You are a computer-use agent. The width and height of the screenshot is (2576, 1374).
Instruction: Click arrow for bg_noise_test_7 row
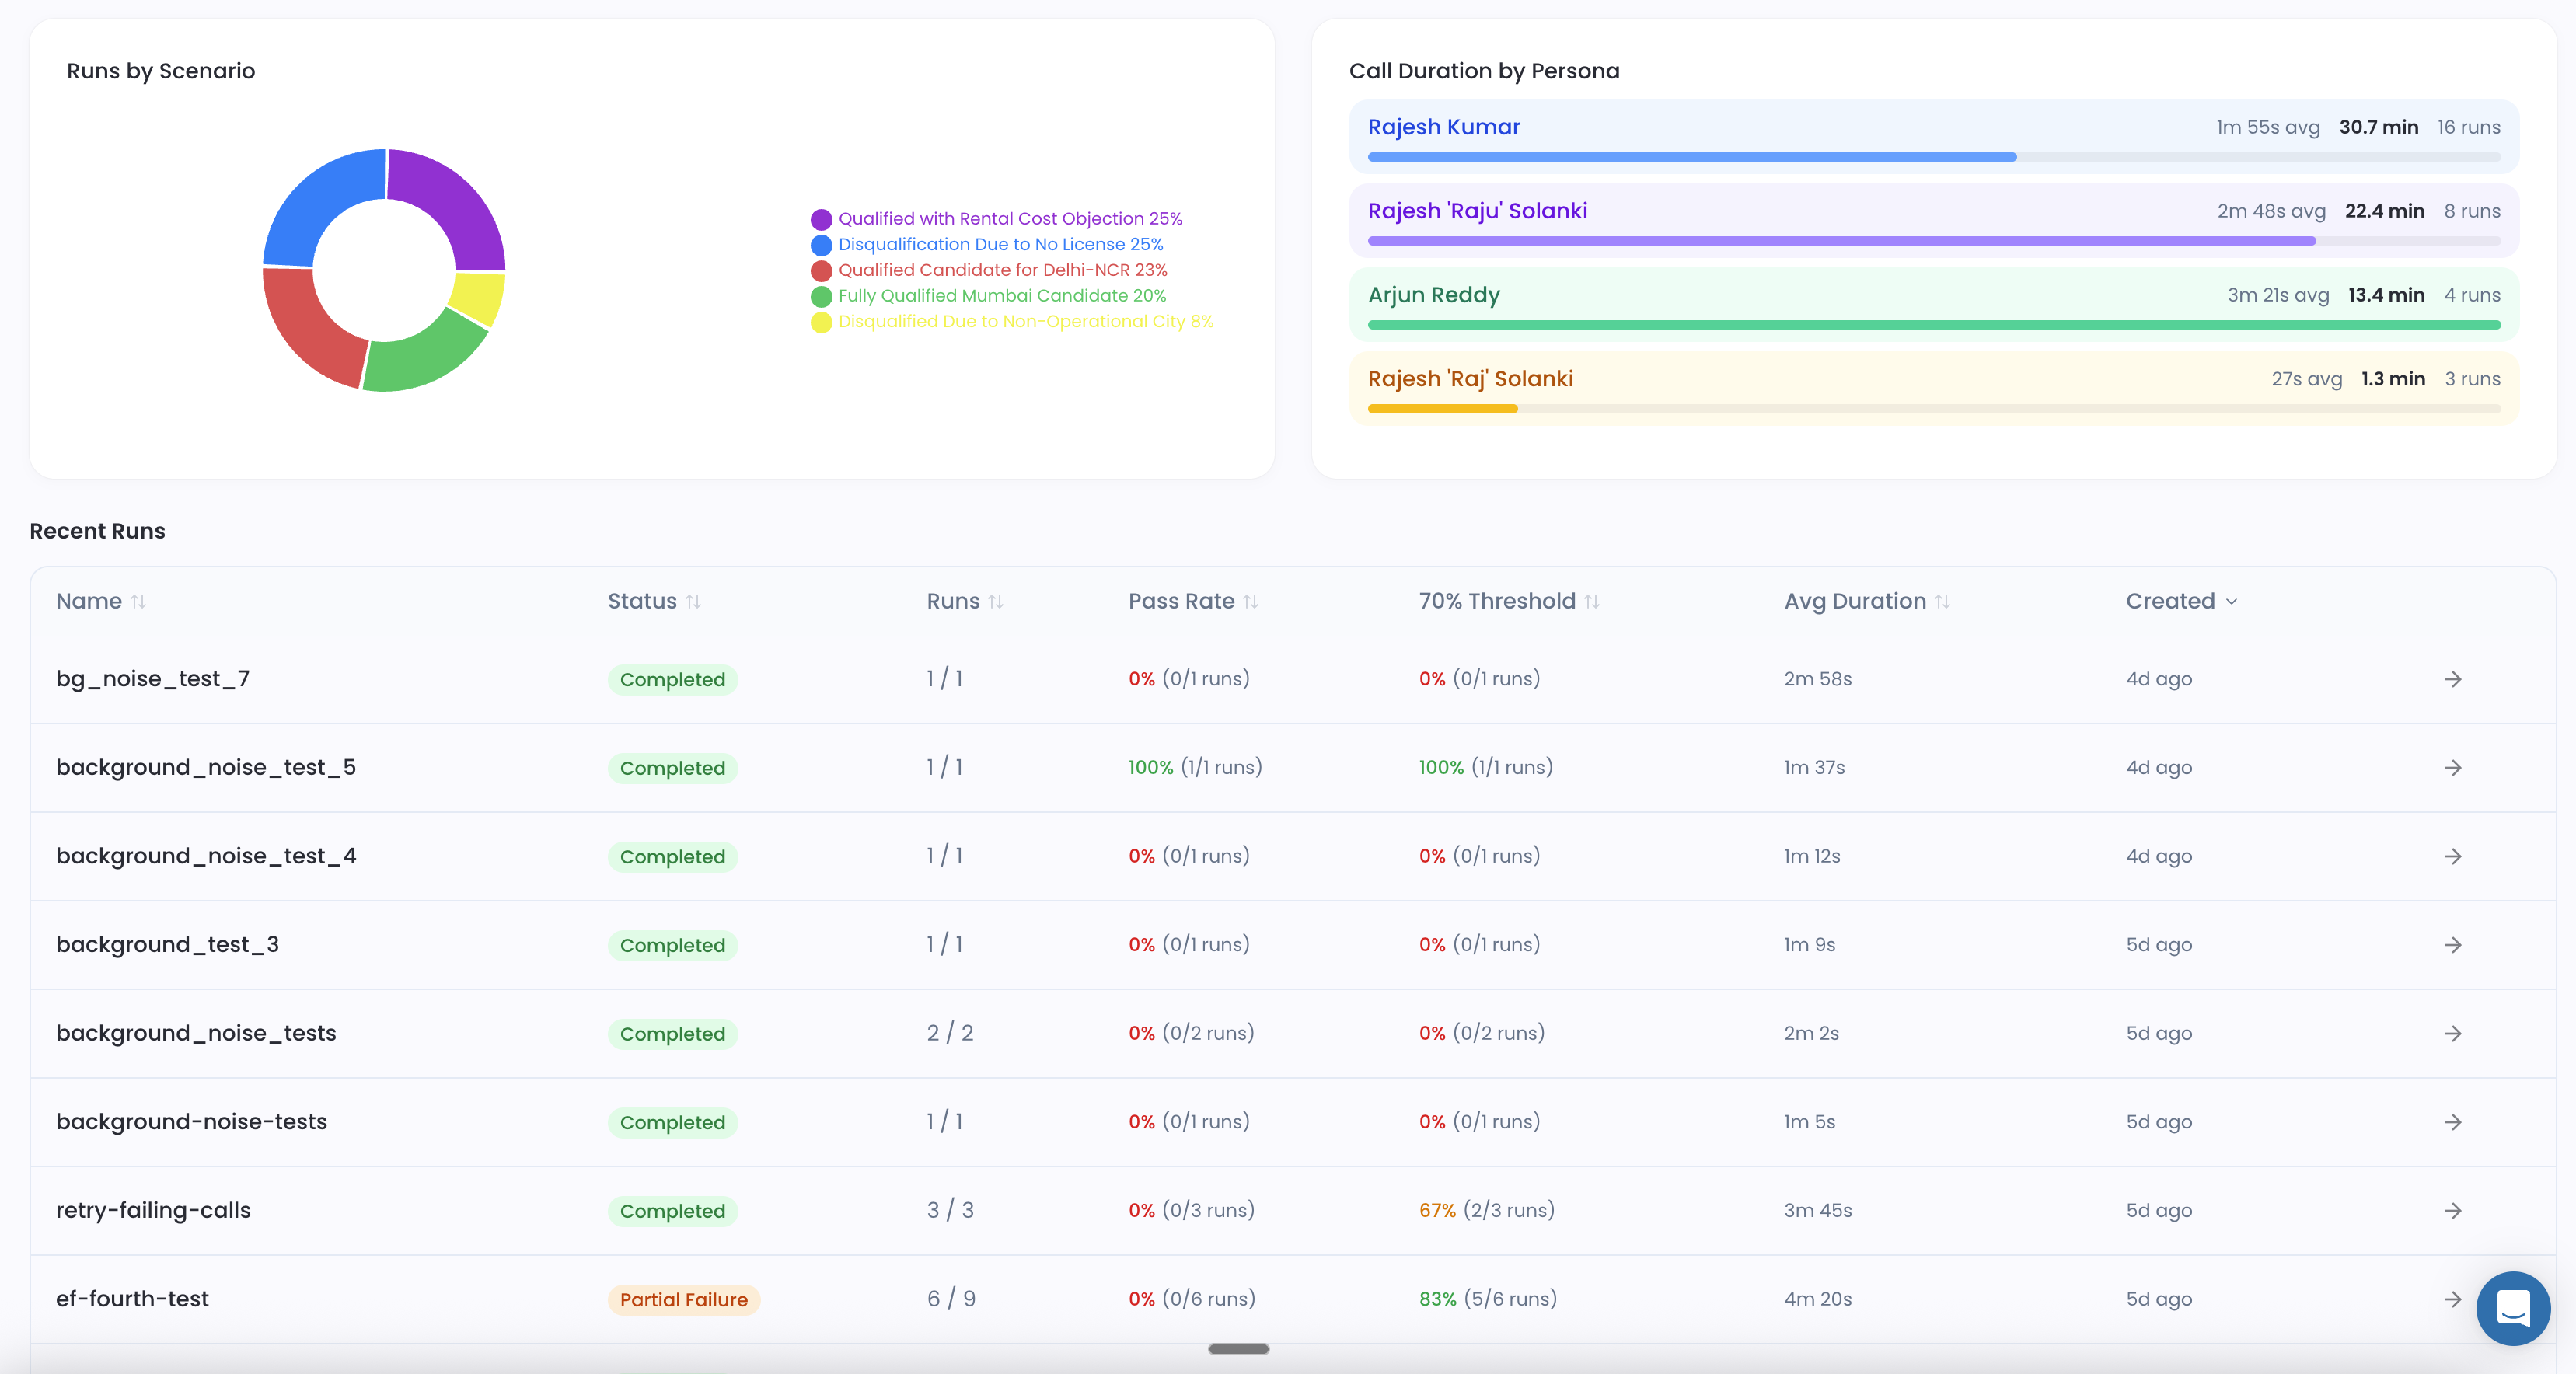2452,680
